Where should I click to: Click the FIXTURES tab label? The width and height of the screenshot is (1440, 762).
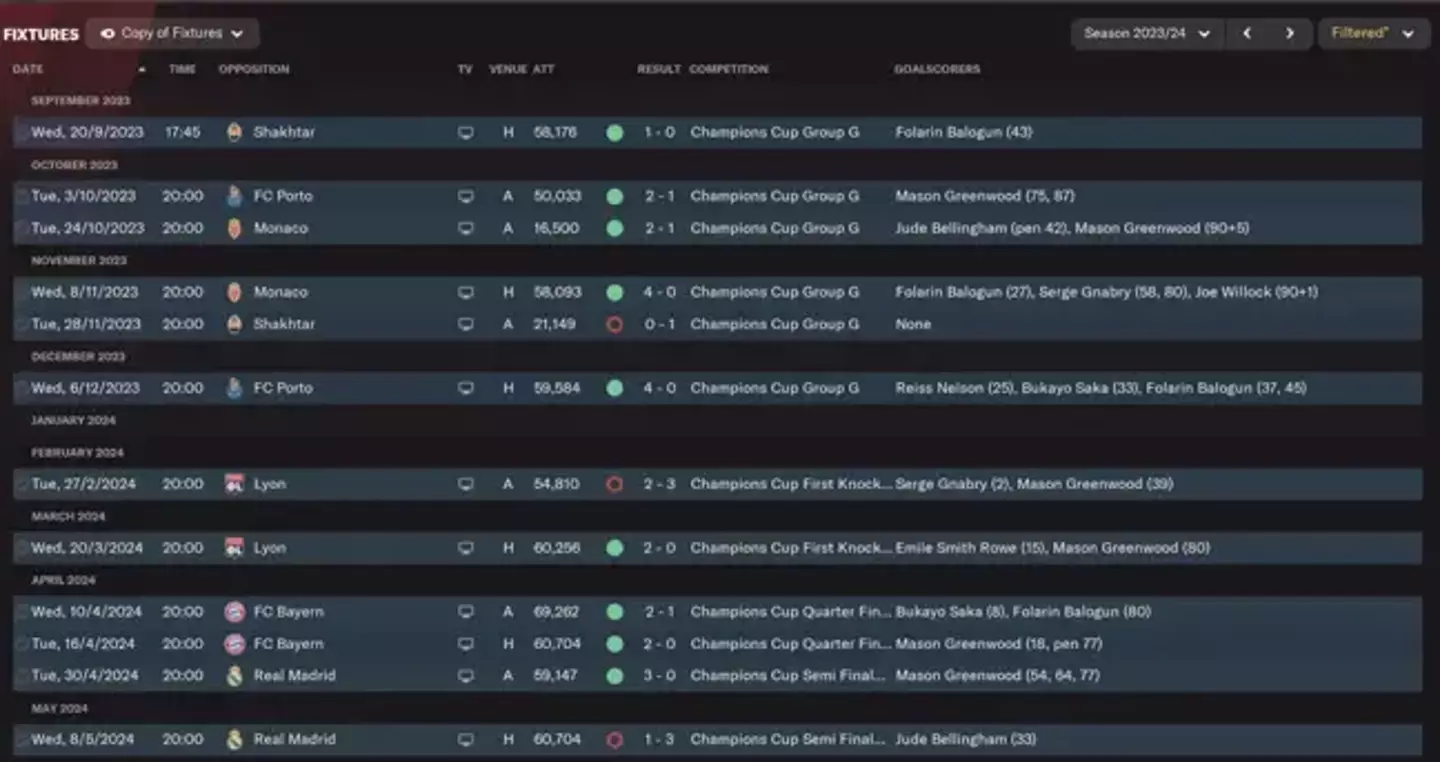pos(41,32)
